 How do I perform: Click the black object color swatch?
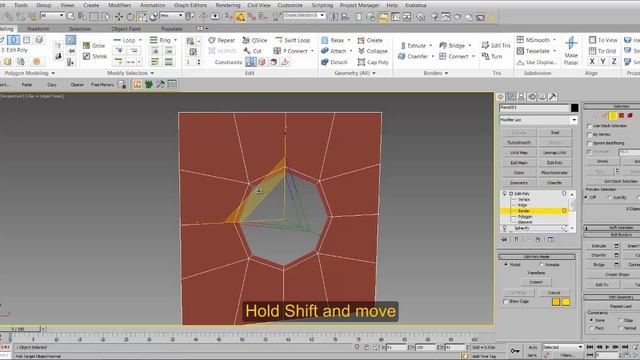click(x=574, y=108)
